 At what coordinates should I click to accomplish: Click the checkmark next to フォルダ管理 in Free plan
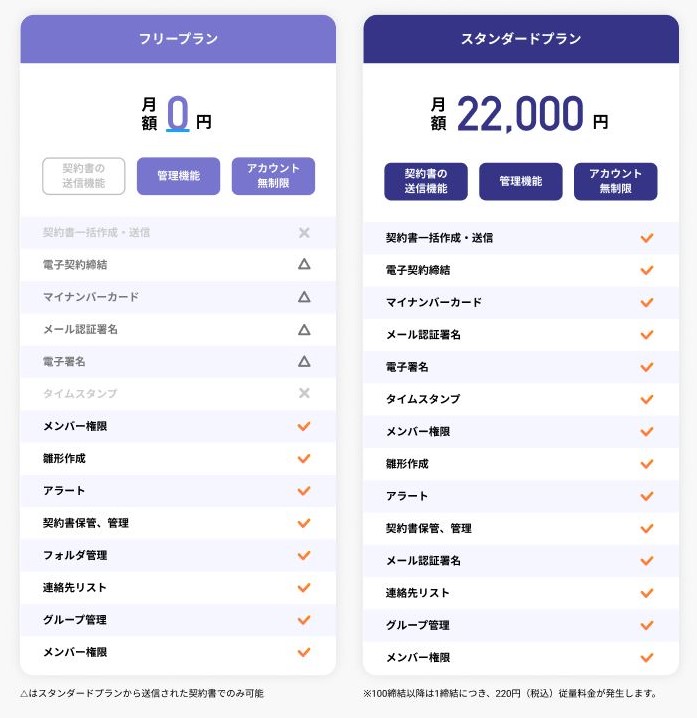pyautogui.click(x=304, y=555)
